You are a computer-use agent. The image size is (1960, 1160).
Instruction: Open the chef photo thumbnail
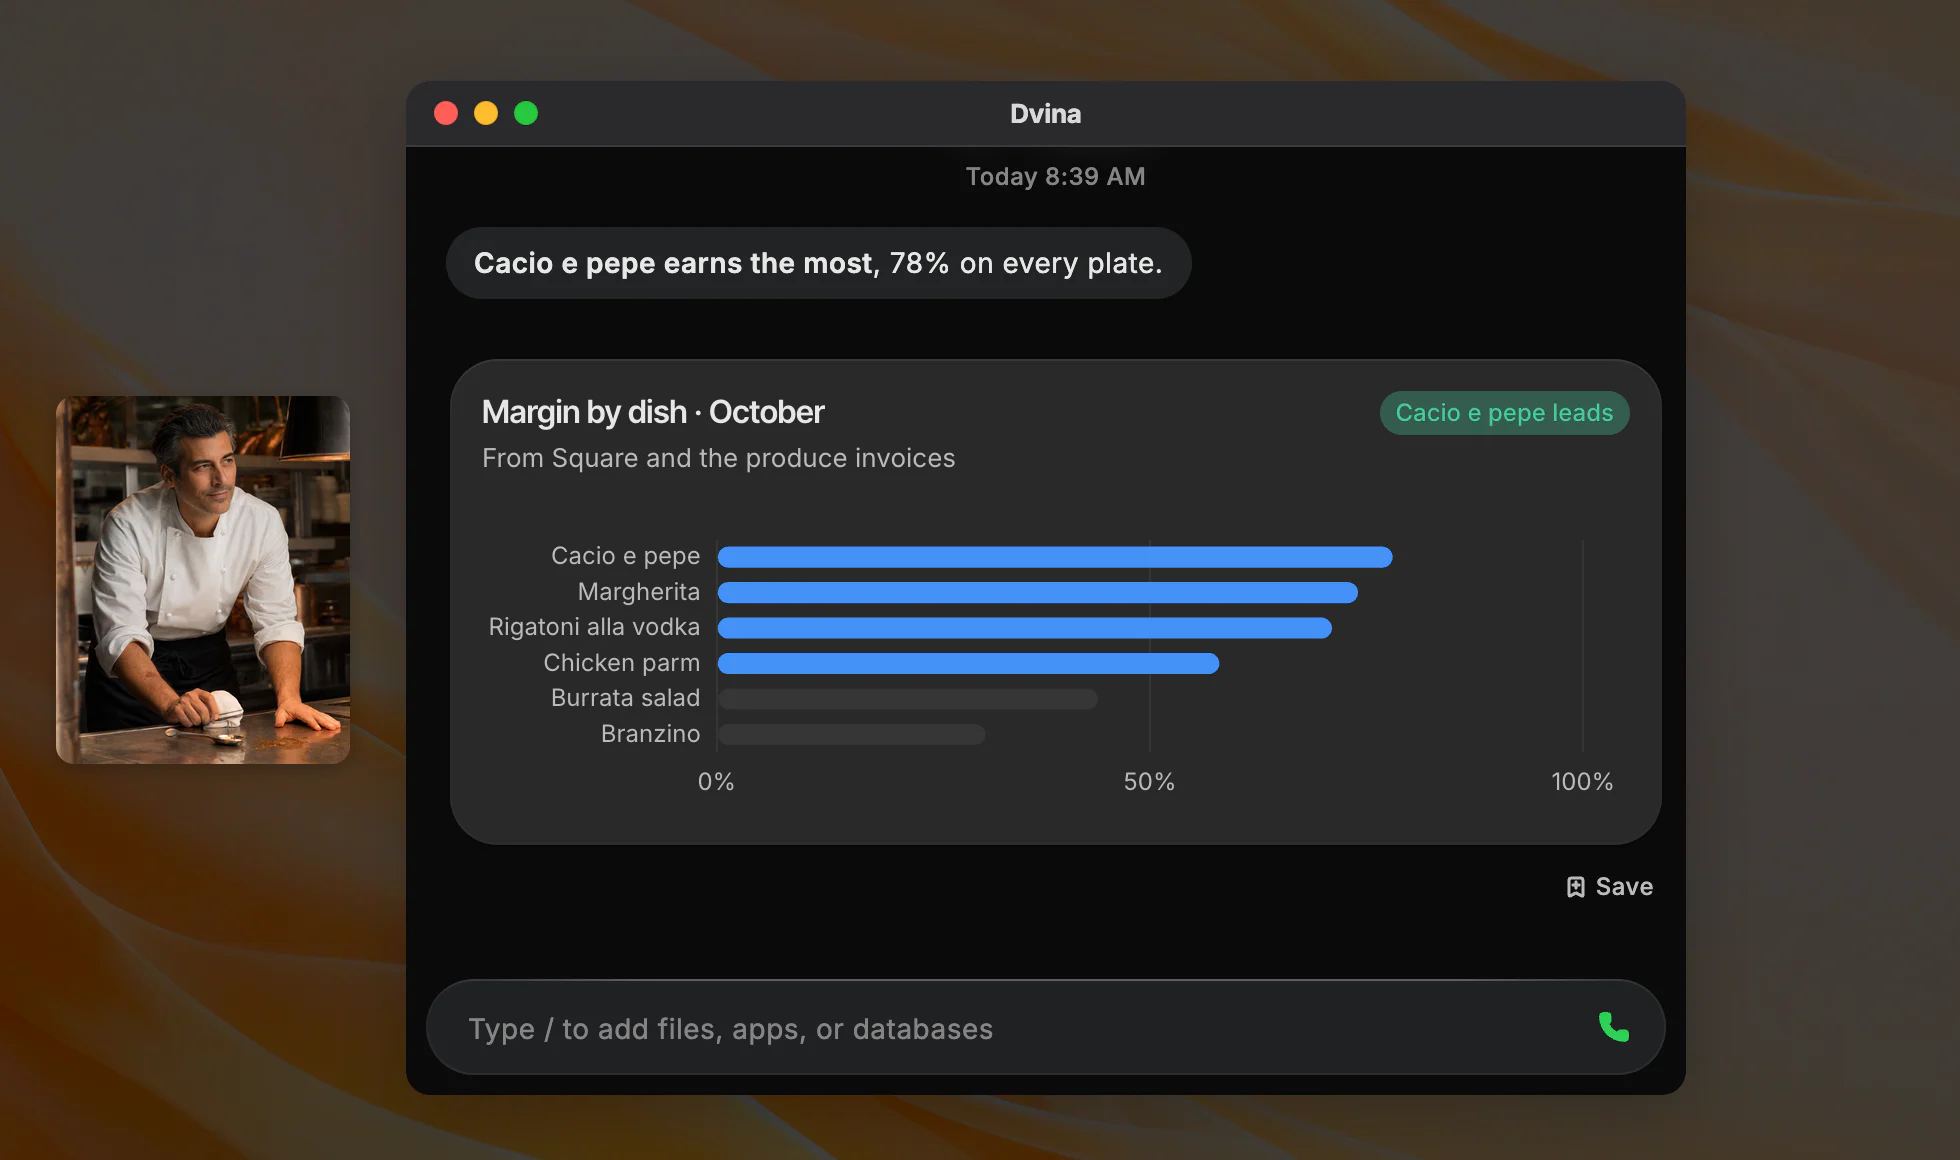click(x=203, y=580)
